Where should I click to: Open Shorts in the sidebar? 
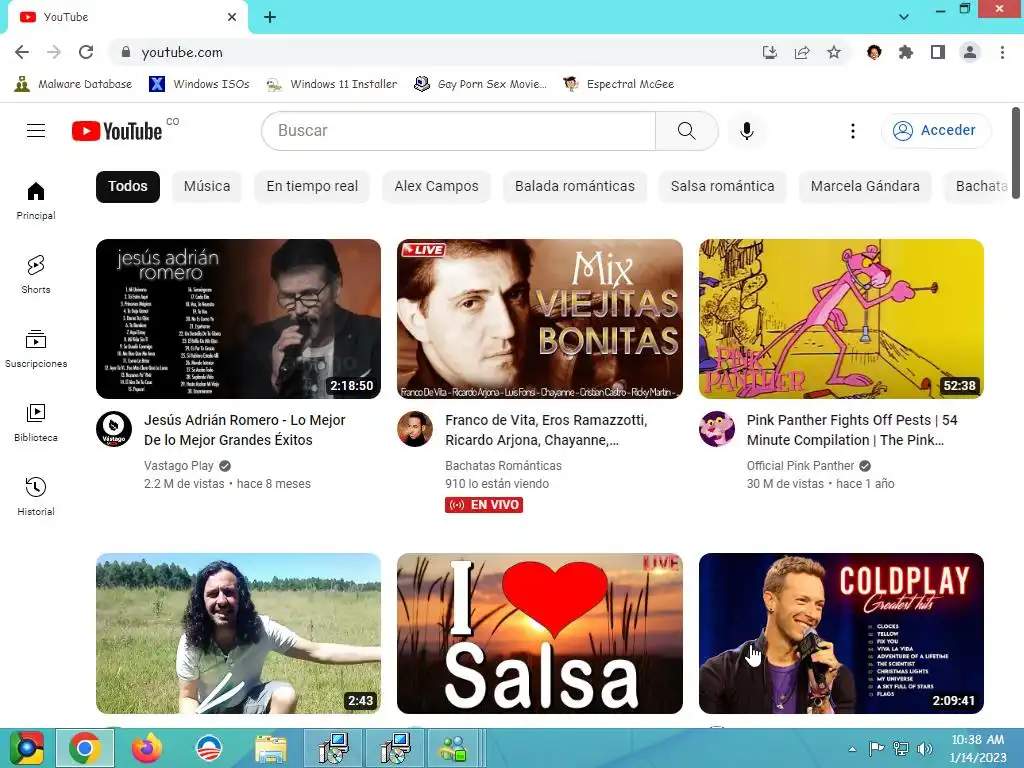coord(36,274)
